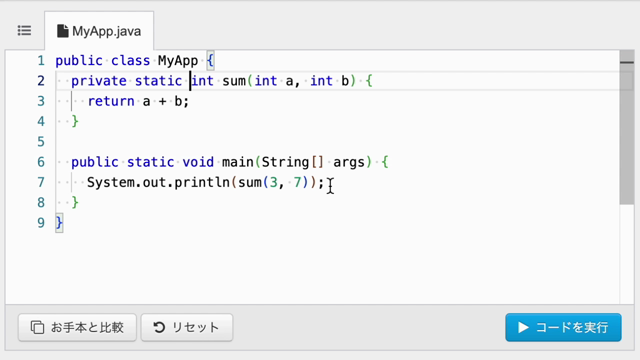Click line number 1 in gutter

[x=41, y=61]
